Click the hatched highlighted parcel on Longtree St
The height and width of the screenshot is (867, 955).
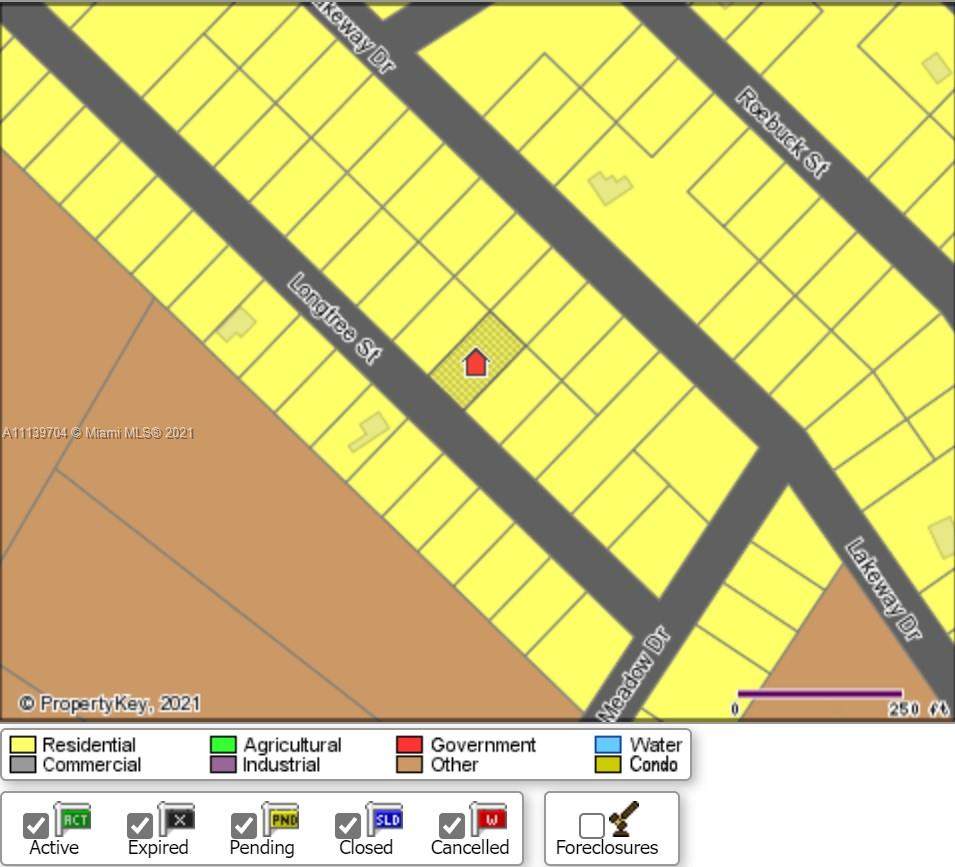[477, 360]
